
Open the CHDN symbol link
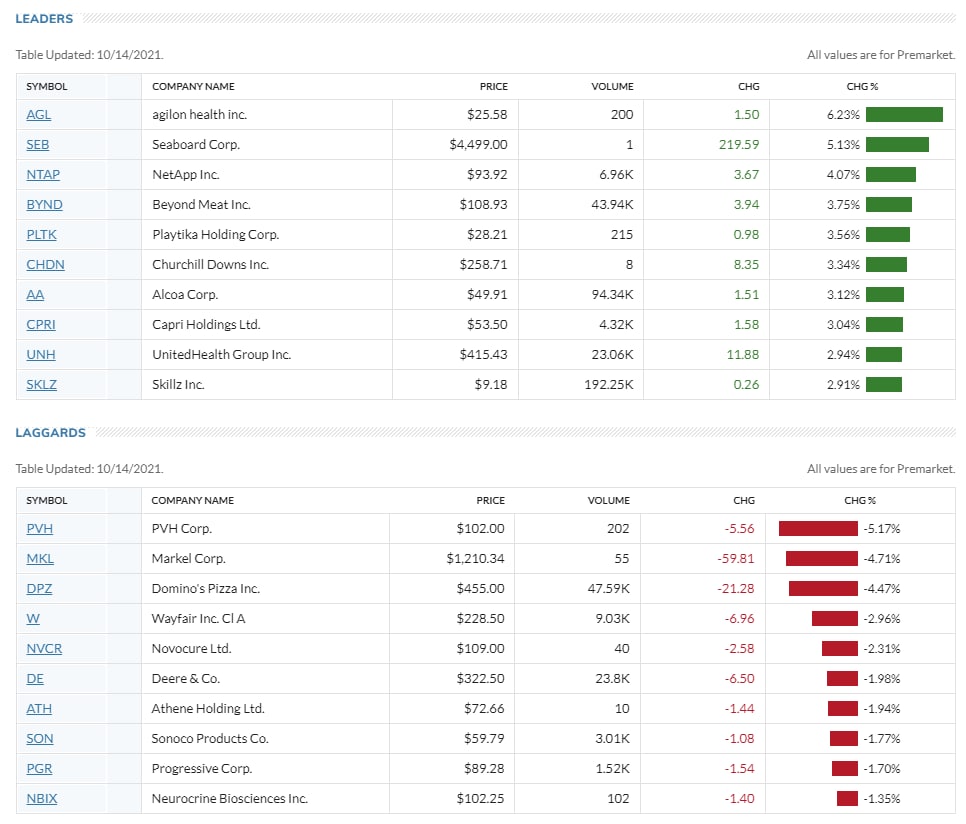pyautogui.click(x=45, y=265)
